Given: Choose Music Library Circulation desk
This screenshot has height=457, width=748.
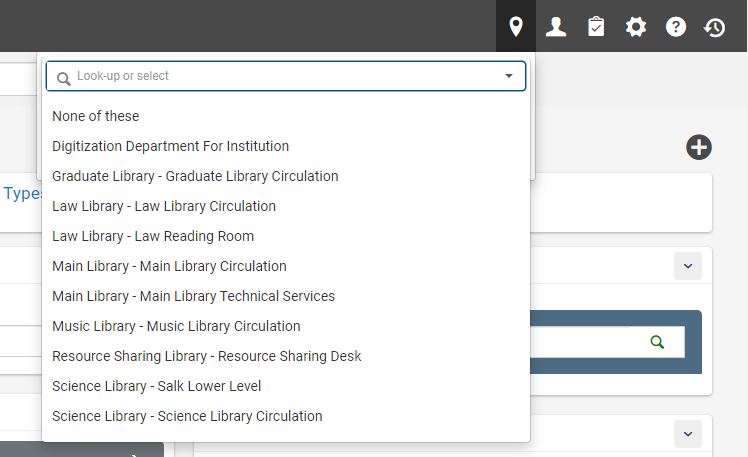Looking at the screenshot, I should click(176, 326).
